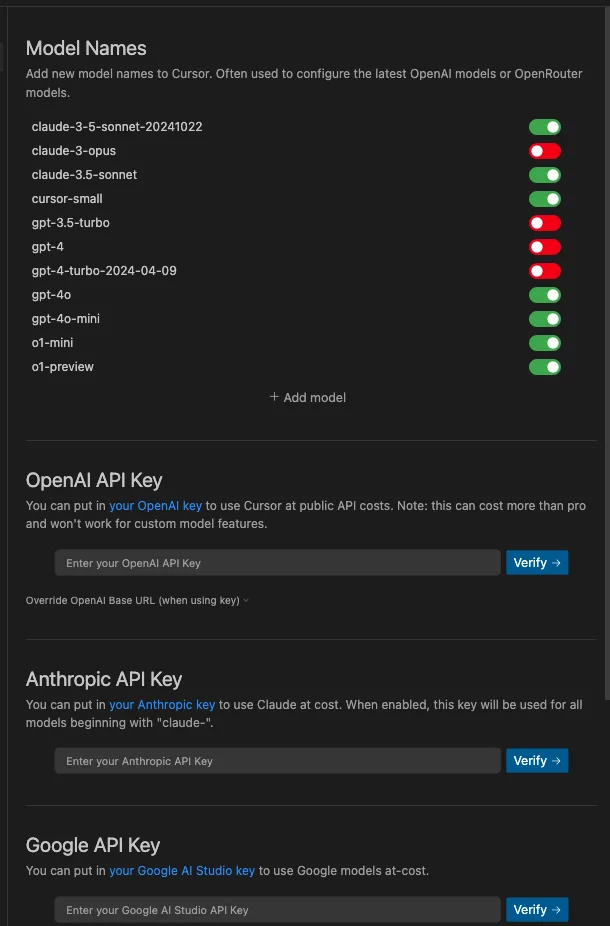Switch on the gpt-4 model toggle

pyautogui.click(x=544, y=247)
